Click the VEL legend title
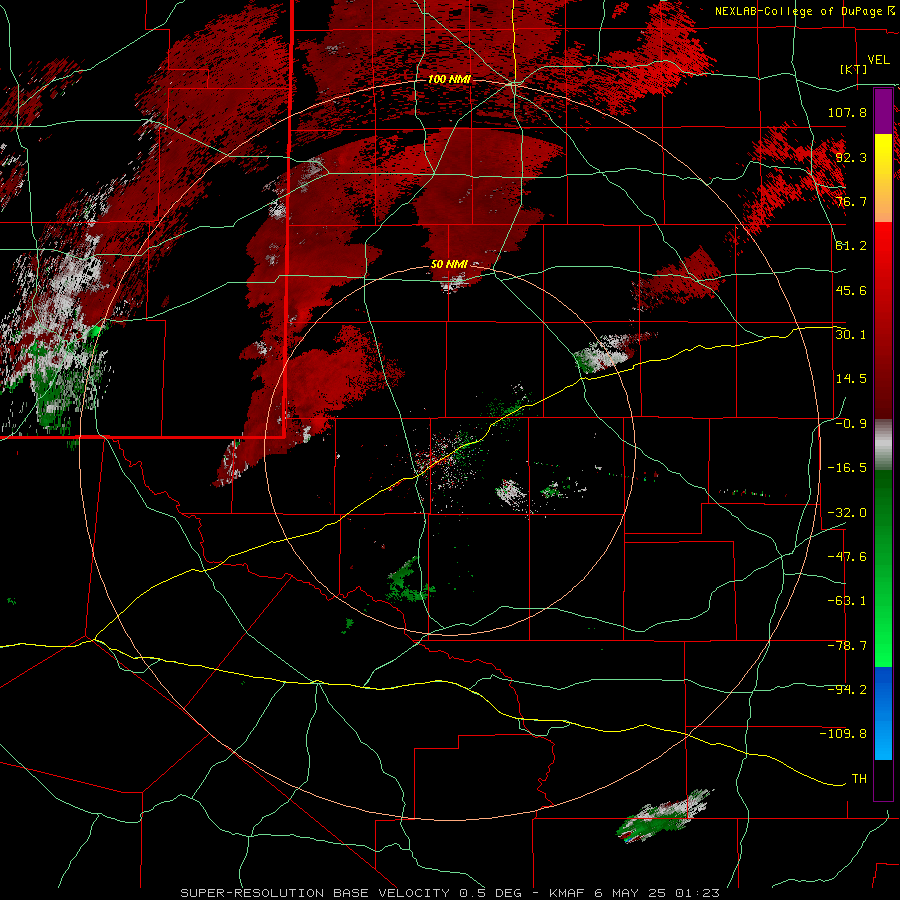Screen dimensions: 900x900 click(878, 60)
